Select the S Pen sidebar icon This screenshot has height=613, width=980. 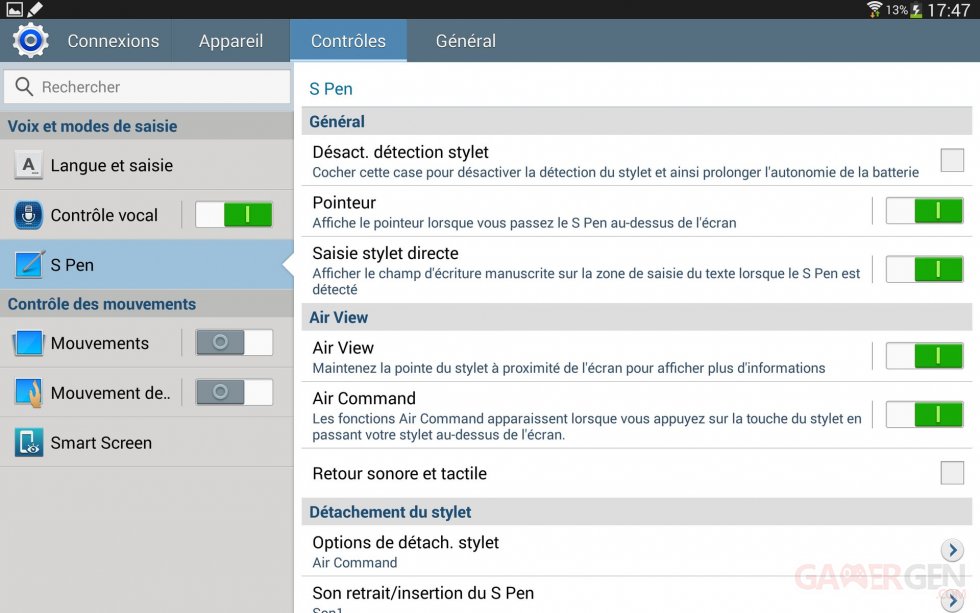[29, 265]
